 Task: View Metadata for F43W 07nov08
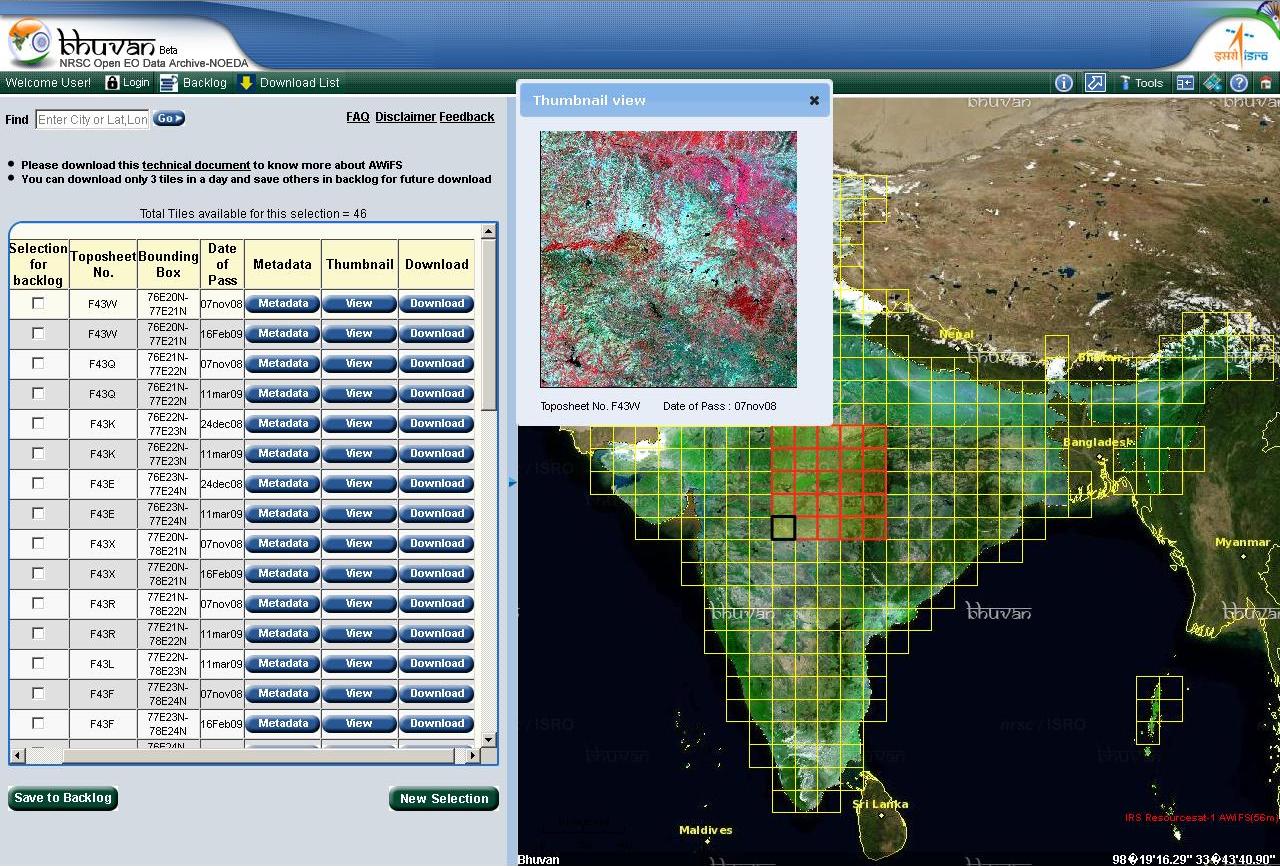(x=283, y=303)
